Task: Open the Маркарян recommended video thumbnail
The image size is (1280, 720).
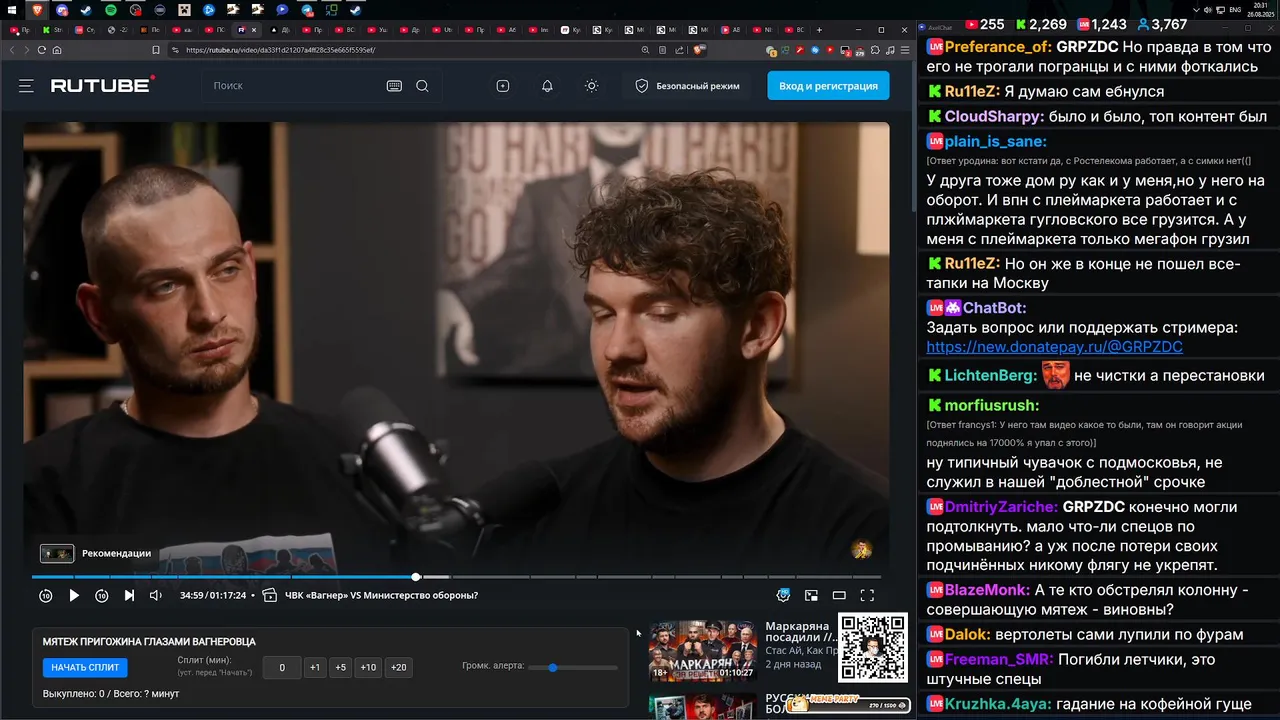Action: coord(702,650)
